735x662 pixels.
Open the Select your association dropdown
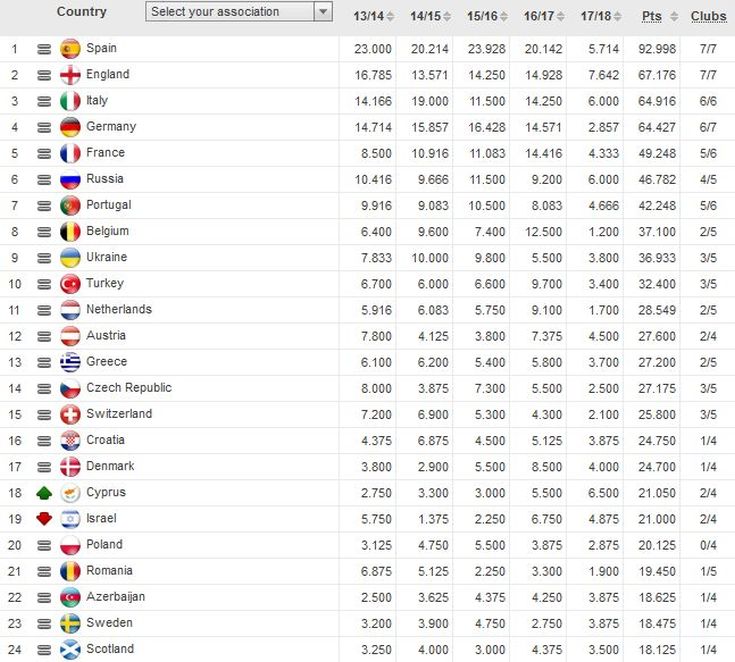(238, 12)
